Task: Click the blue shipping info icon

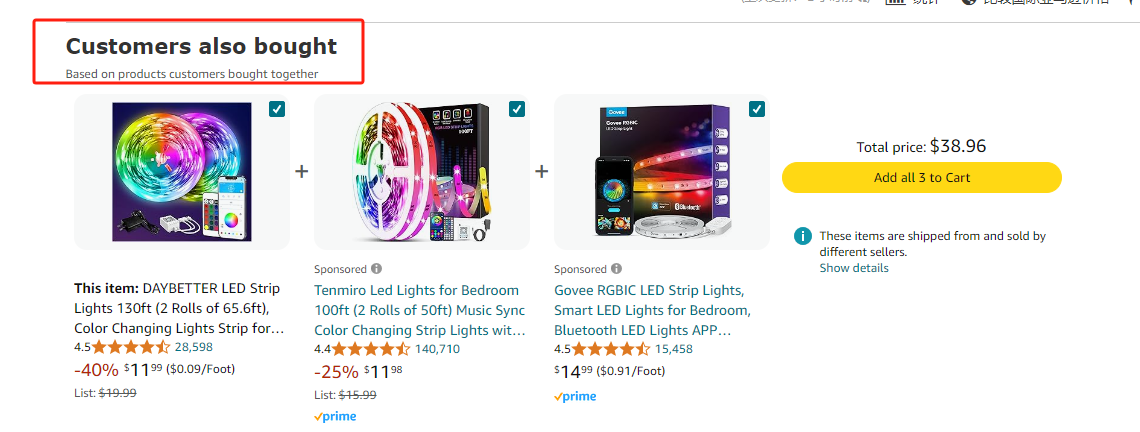Action: [x=802, y=236]
